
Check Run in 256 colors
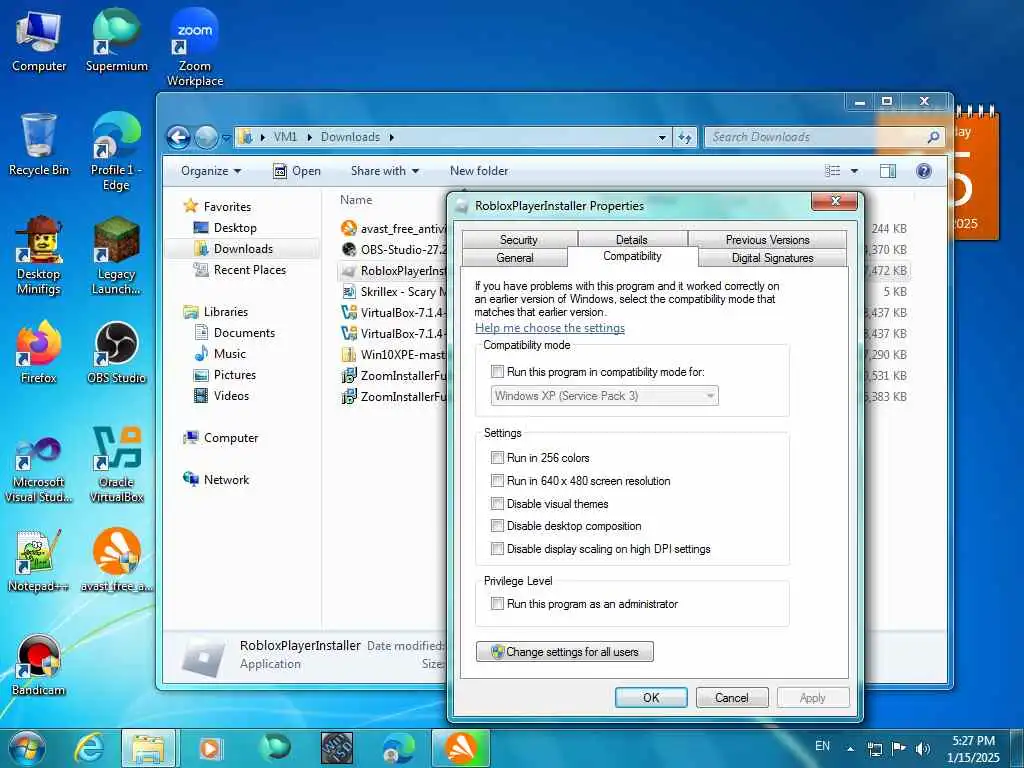click(498, 458)
